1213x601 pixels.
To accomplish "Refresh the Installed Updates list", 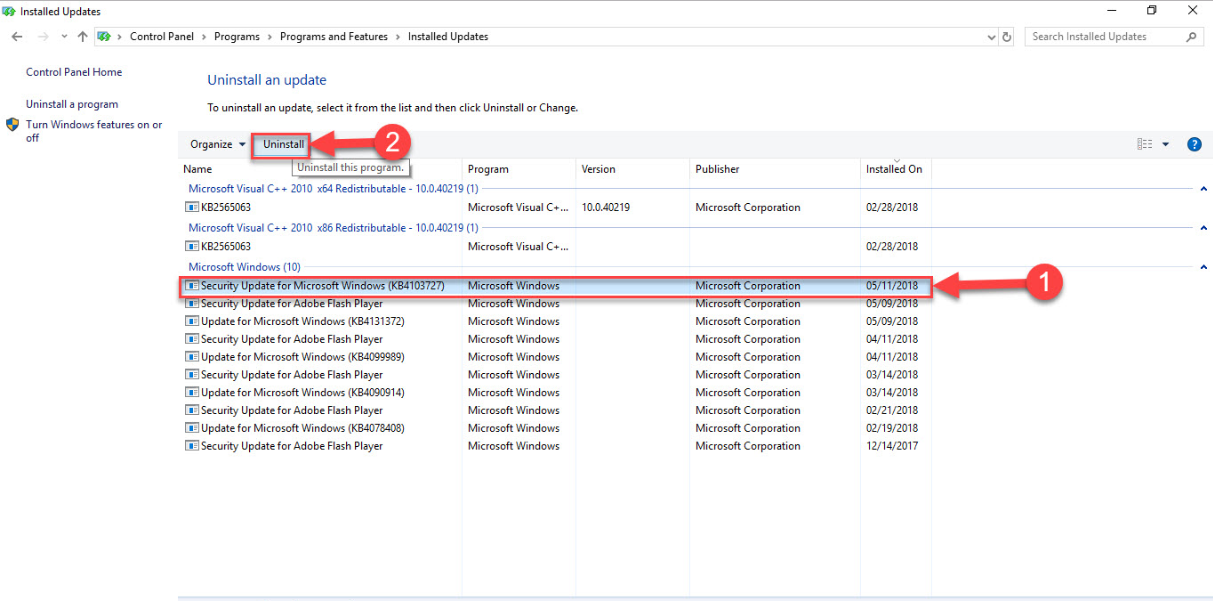I will click(x=1007, y=37).
